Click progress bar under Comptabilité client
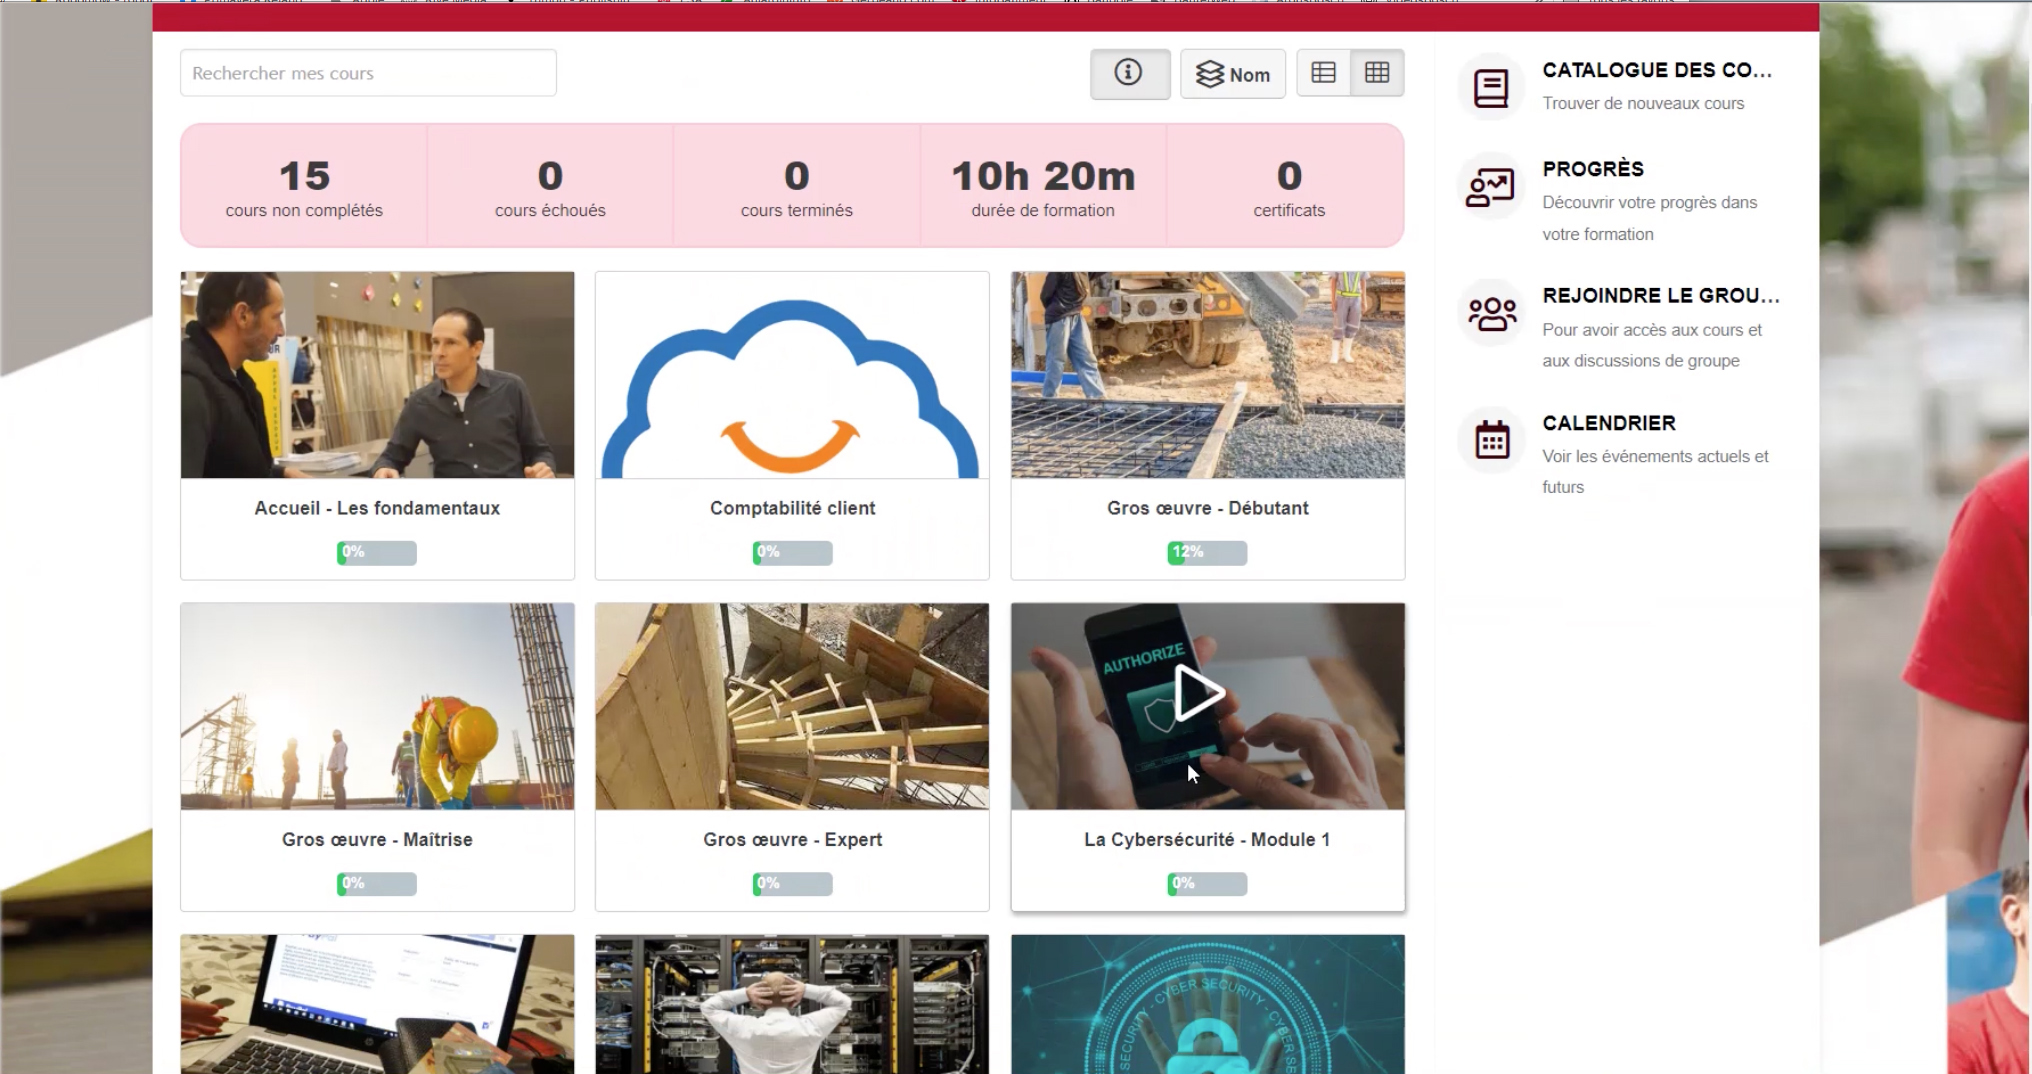This screenshot has width=2032, height=1074. (x=792, y=553)
